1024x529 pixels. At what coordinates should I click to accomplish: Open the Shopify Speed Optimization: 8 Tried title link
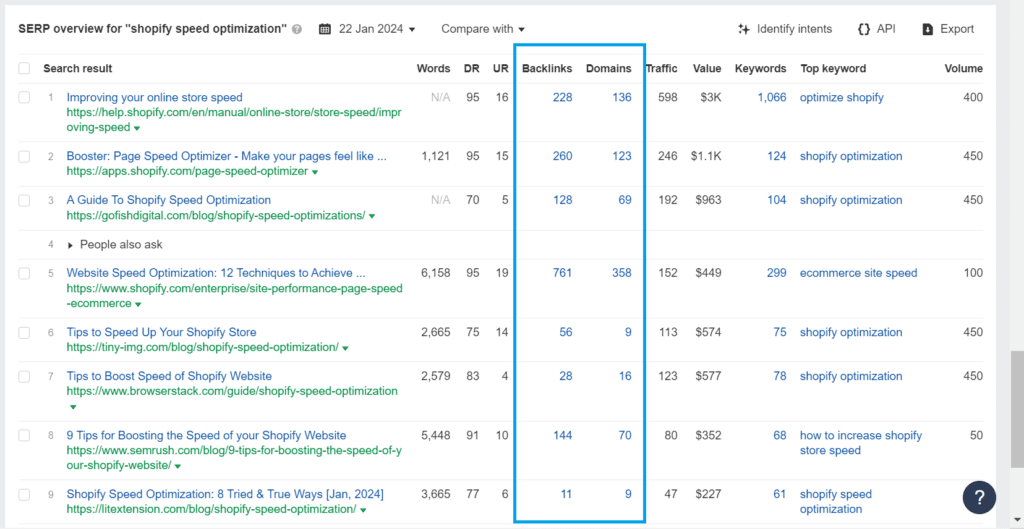point(225,494)
